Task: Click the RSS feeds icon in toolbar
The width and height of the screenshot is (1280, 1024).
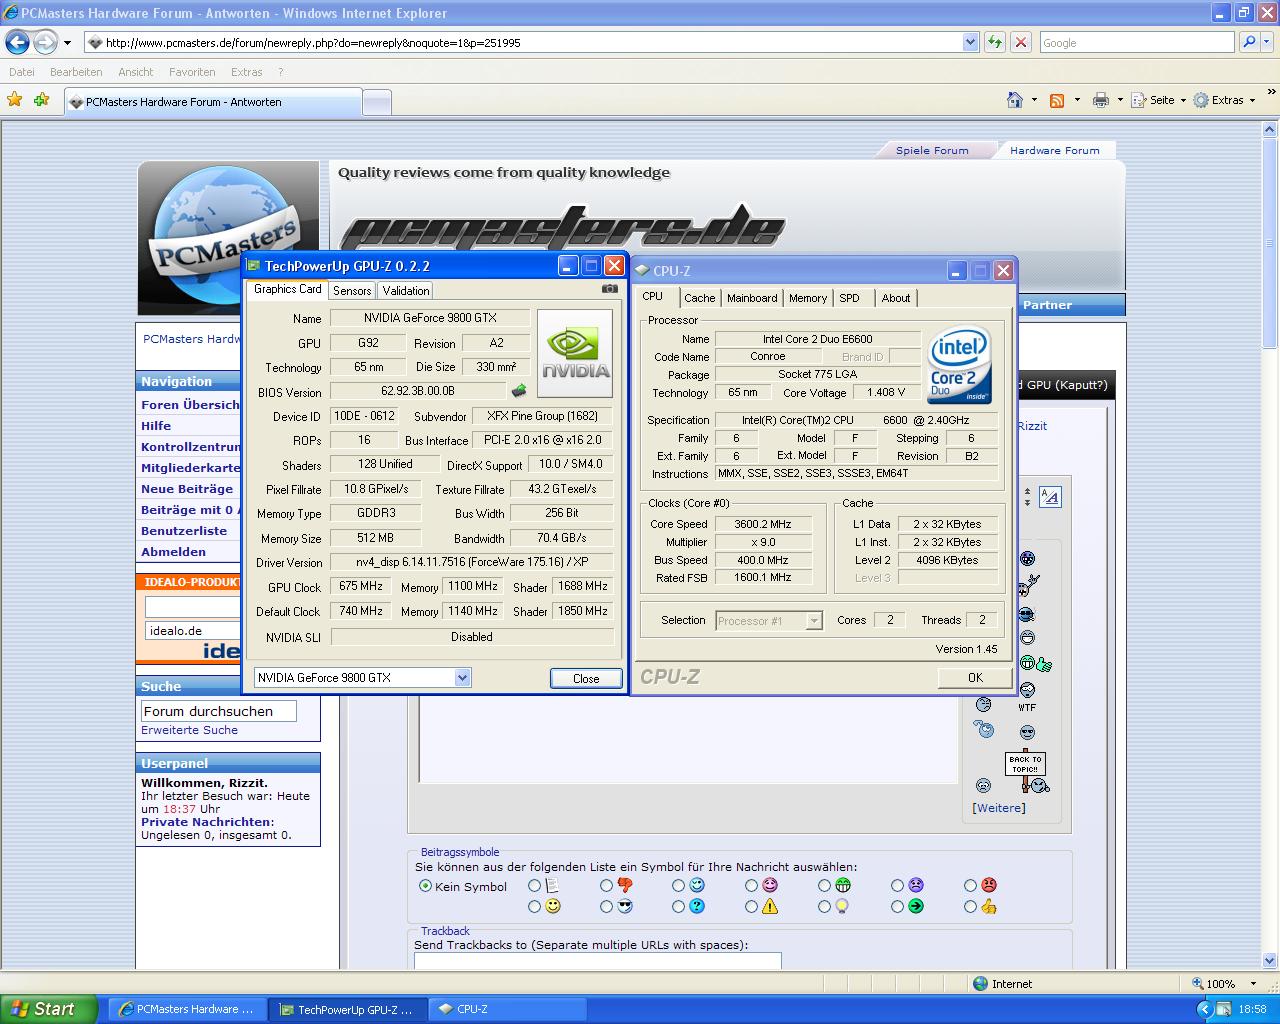Action: pos(1057,100)
